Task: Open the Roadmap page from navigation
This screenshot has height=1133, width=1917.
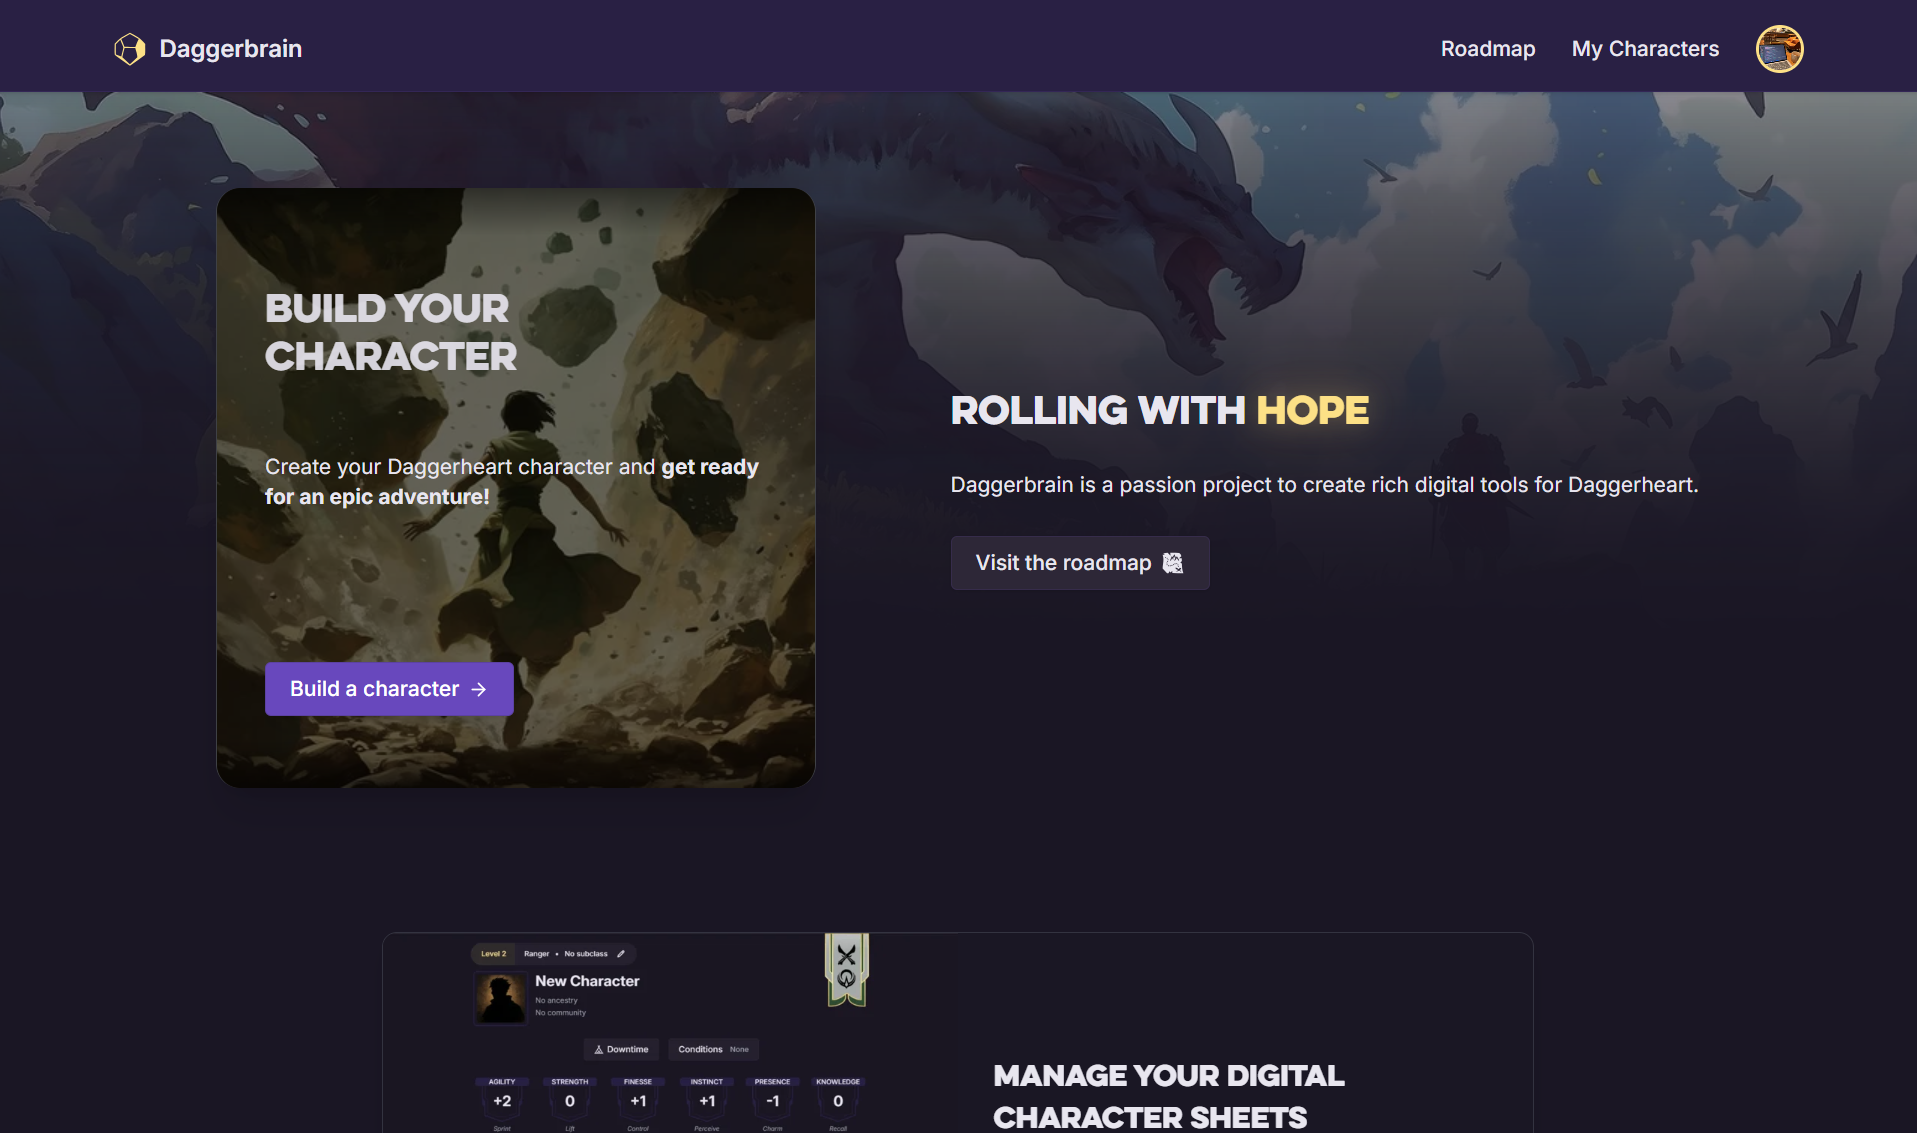Action: point(1487,49)
